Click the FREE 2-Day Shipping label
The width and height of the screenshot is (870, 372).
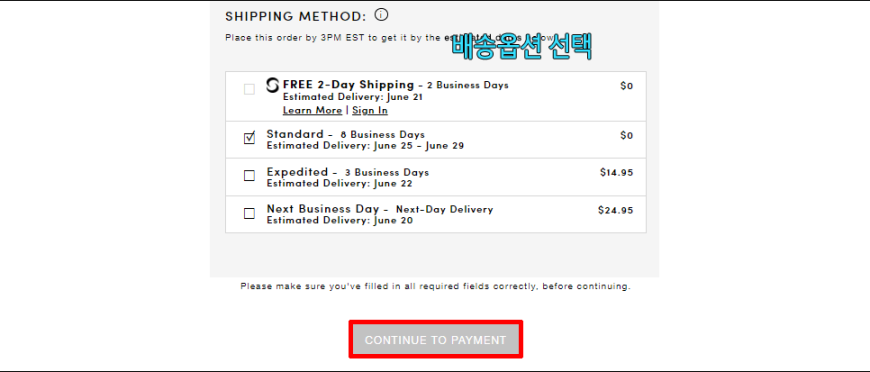click(348, 85)
